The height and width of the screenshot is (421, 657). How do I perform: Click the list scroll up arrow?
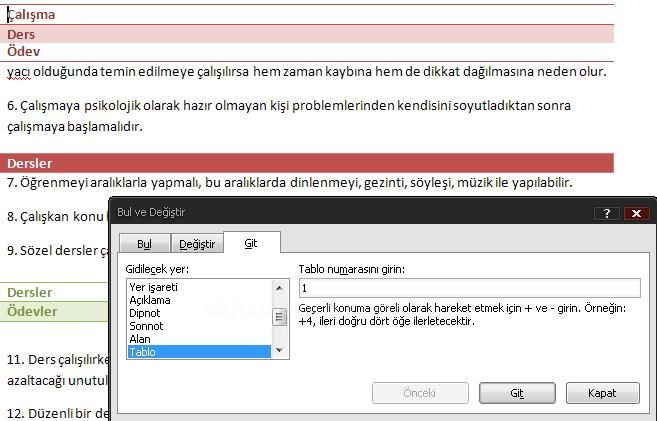279,288
